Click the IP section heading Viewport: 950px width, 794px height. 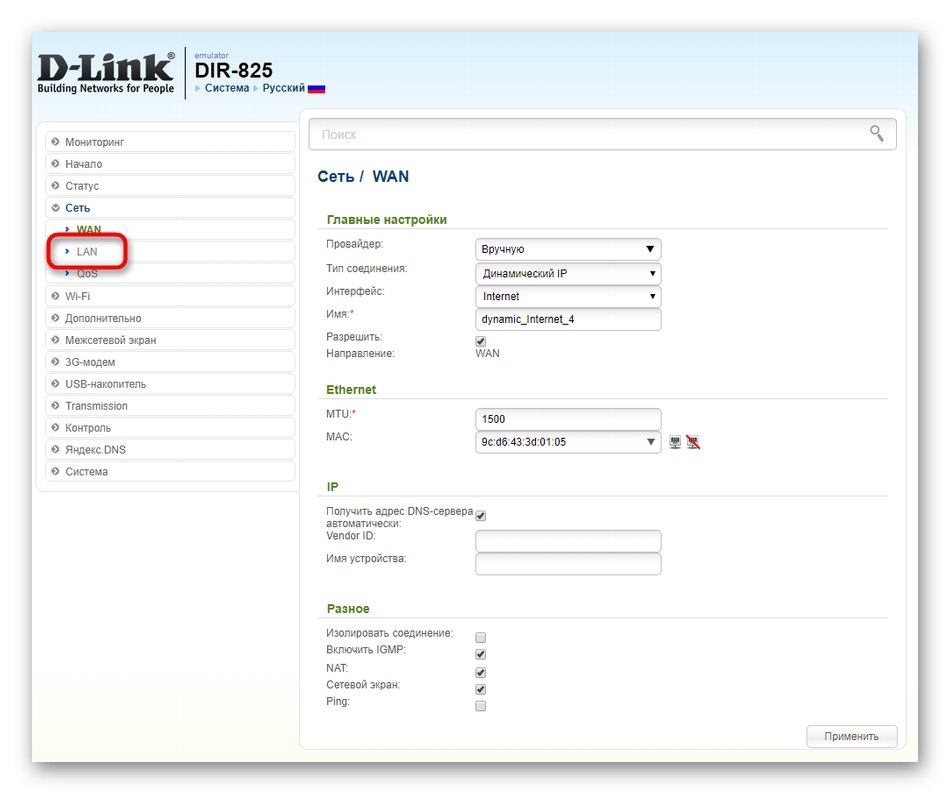click(332, 487)
